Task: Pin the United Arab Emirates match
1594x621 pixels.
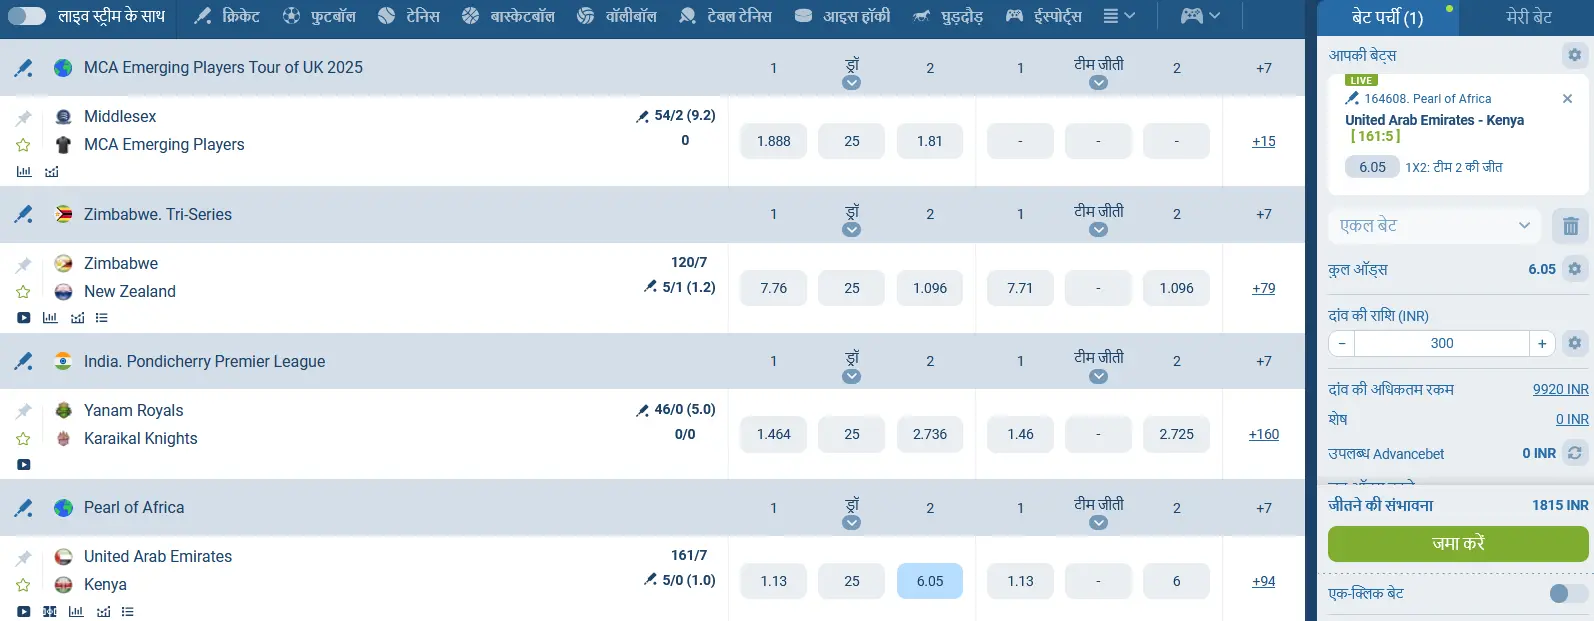Action: pos(23,556)
